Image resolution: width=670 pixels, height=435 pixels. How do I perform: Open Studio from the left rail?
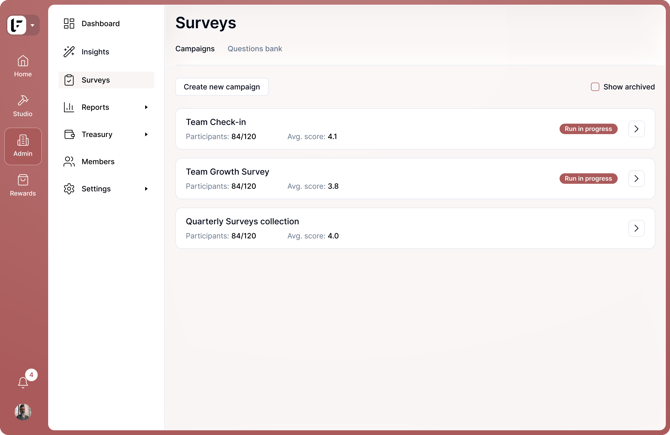(23, 106)
